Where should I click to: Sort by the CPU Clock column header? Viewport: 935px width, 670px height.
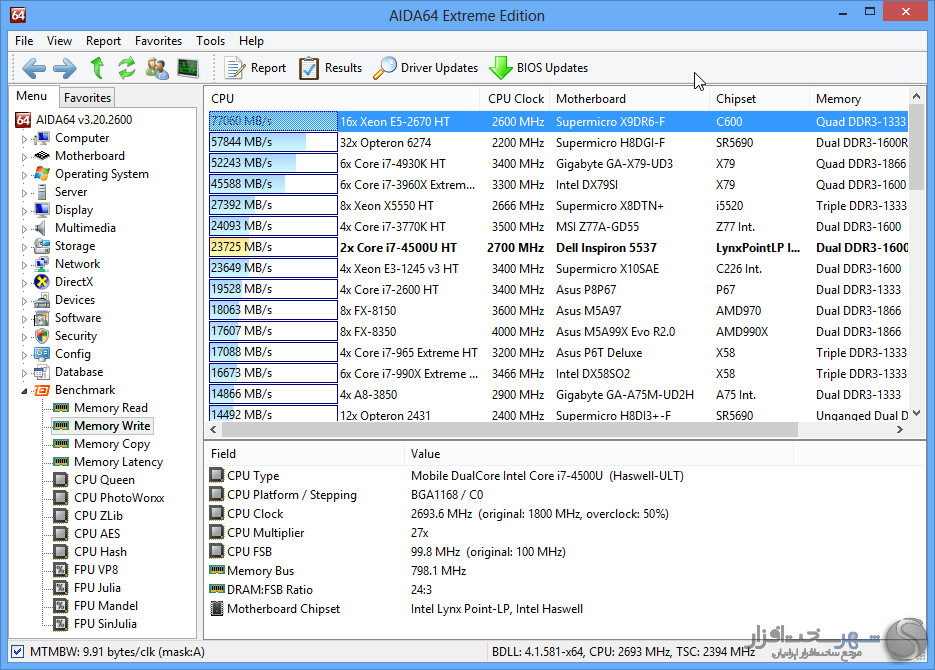pos(515,99)
